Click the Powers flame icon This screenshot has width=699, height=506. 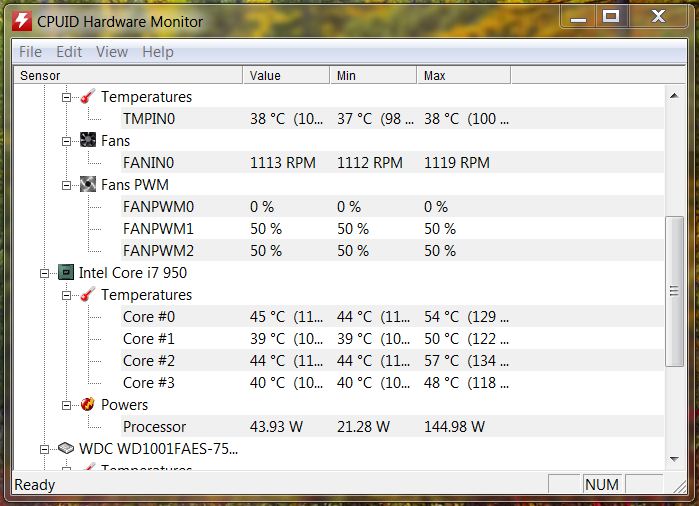coord(88,404)
